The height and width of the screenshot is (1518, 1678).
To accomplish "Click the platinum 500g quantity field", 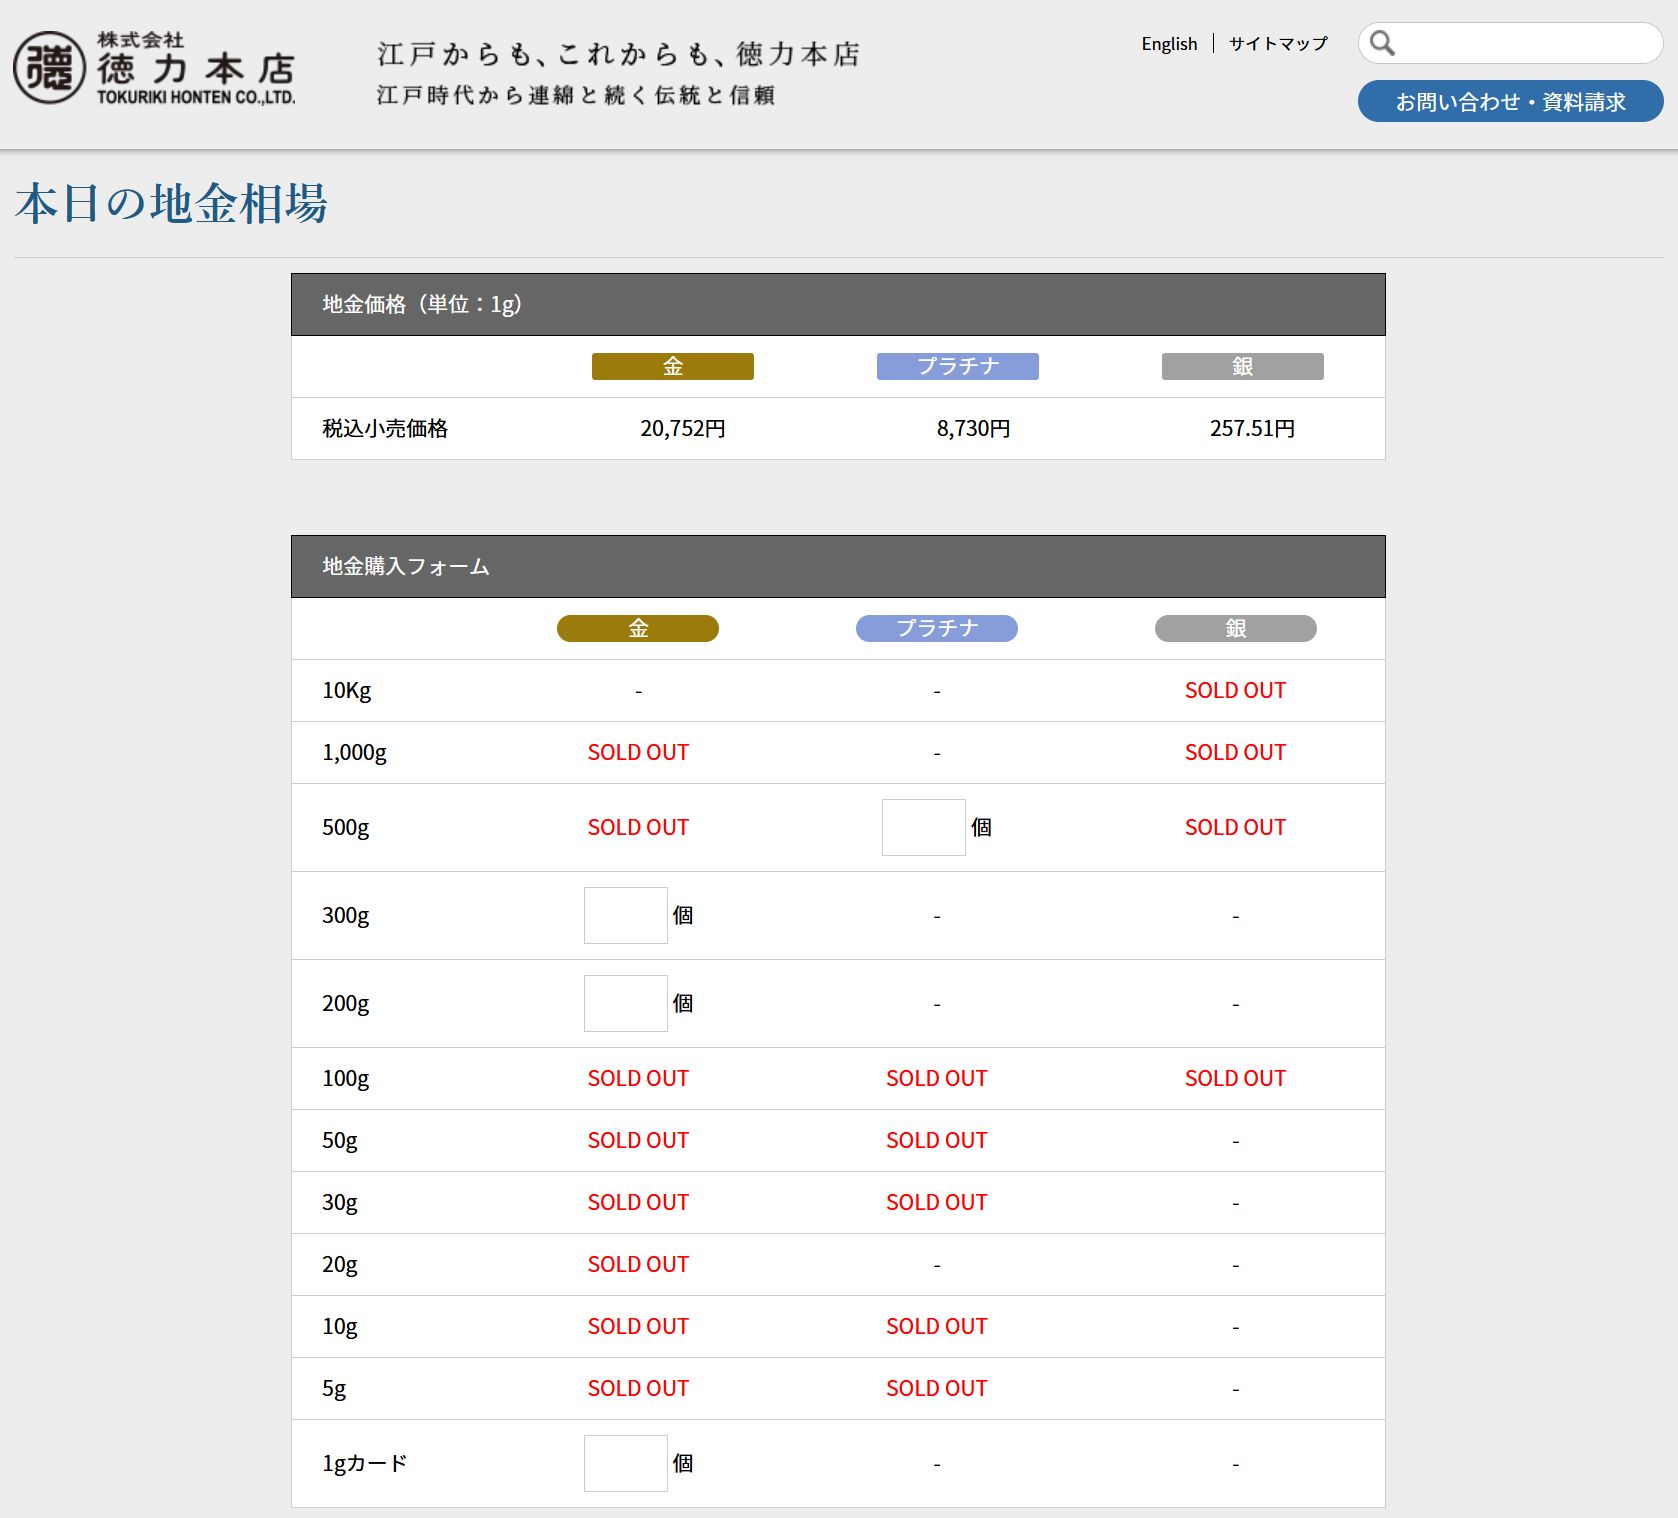I will tap(923, 827).
